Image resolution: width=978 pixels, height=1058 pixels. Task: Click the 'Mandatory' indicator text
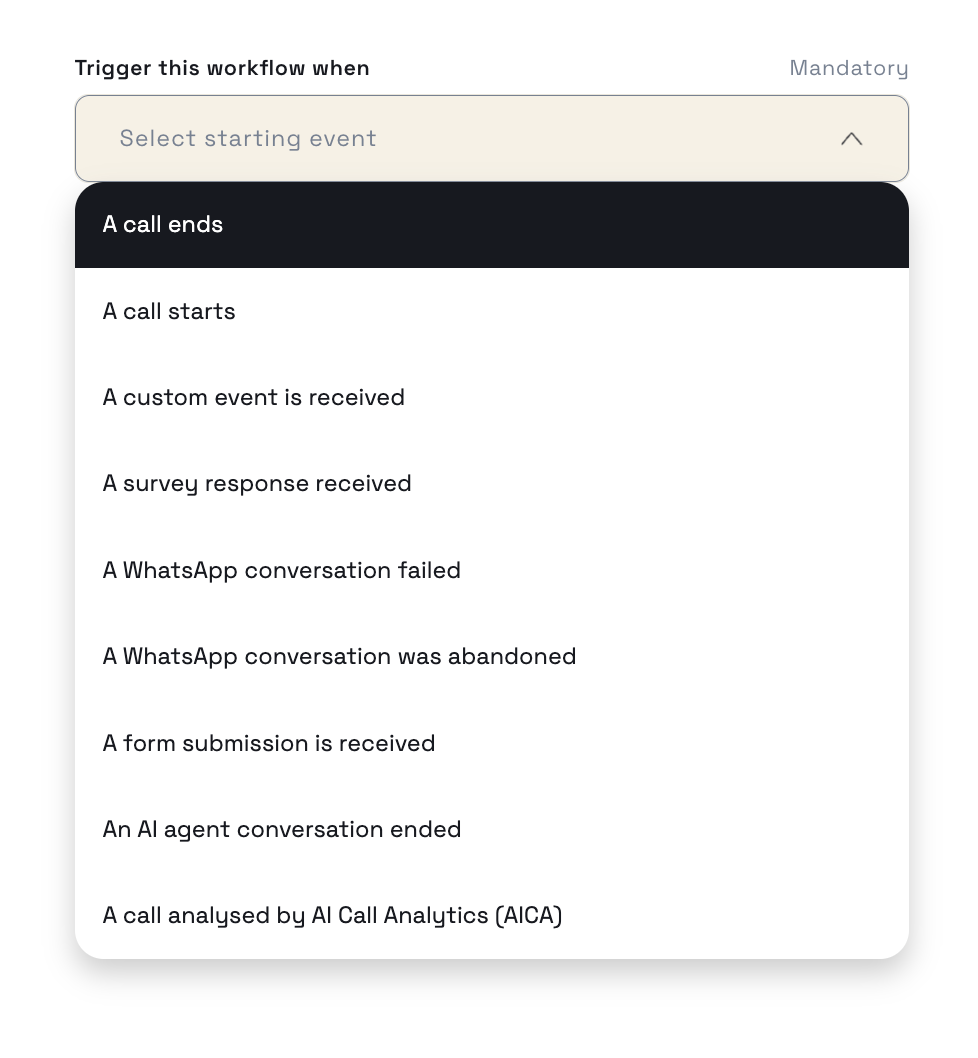(x=849, y=68)
